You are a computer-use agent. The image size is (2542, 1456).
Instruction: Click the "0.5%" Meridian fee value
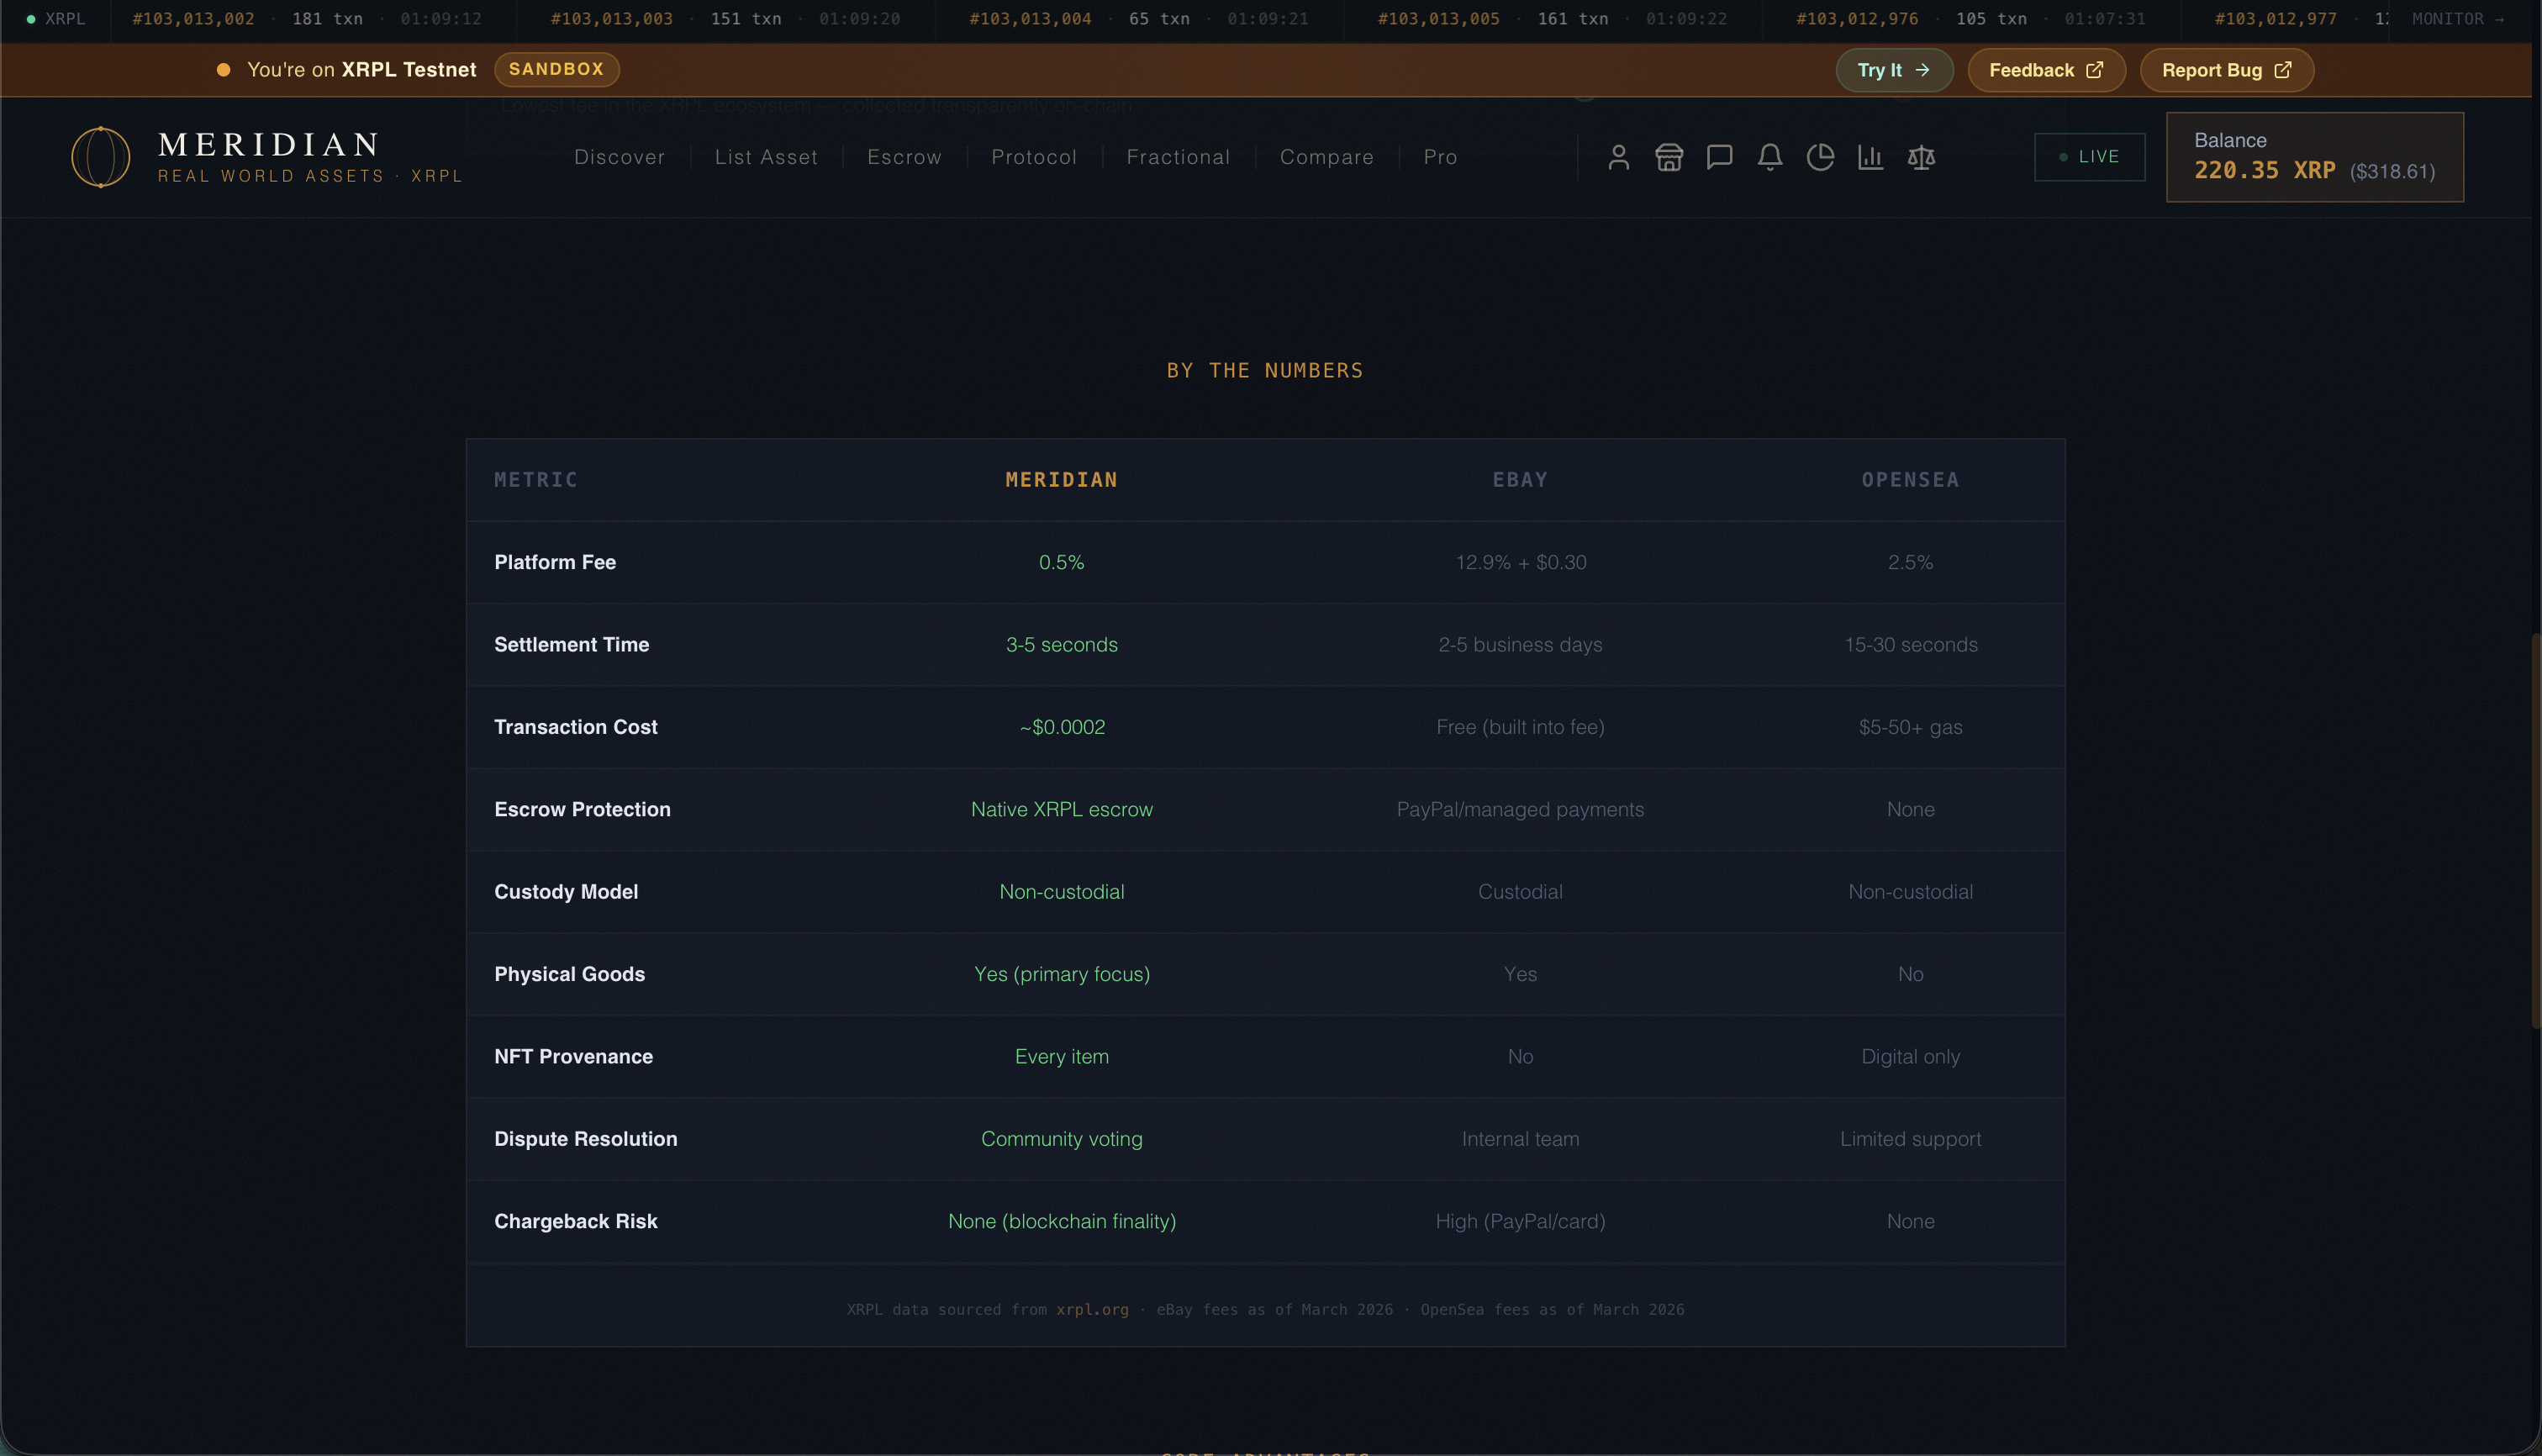click(1061, 563)
